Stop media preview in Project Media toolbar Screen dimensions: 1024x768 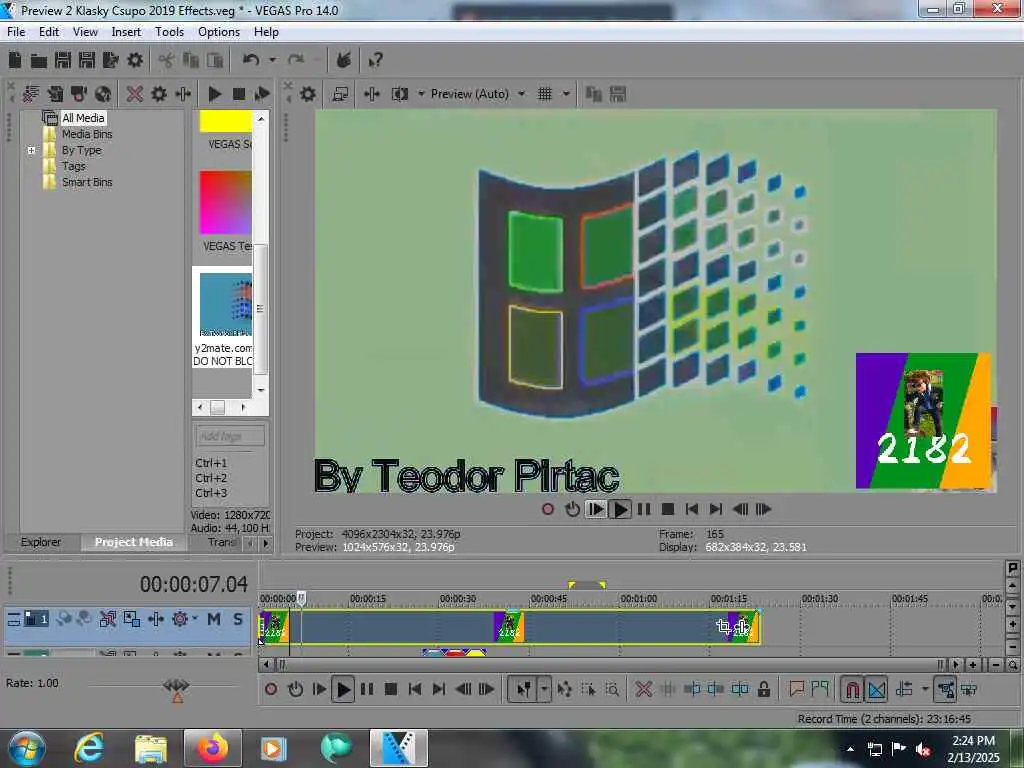coord(239,94)
